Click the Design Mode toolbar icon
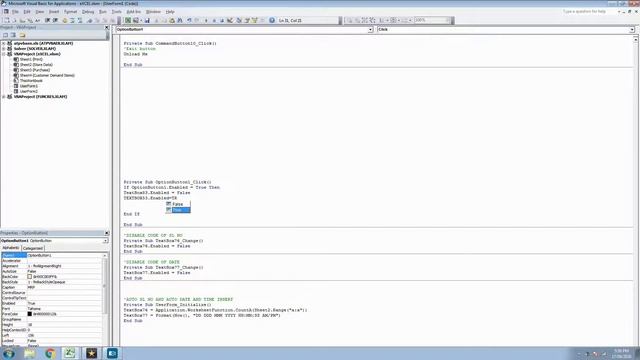The height and width of the screenshot is (360, 640). coord(230,20)
